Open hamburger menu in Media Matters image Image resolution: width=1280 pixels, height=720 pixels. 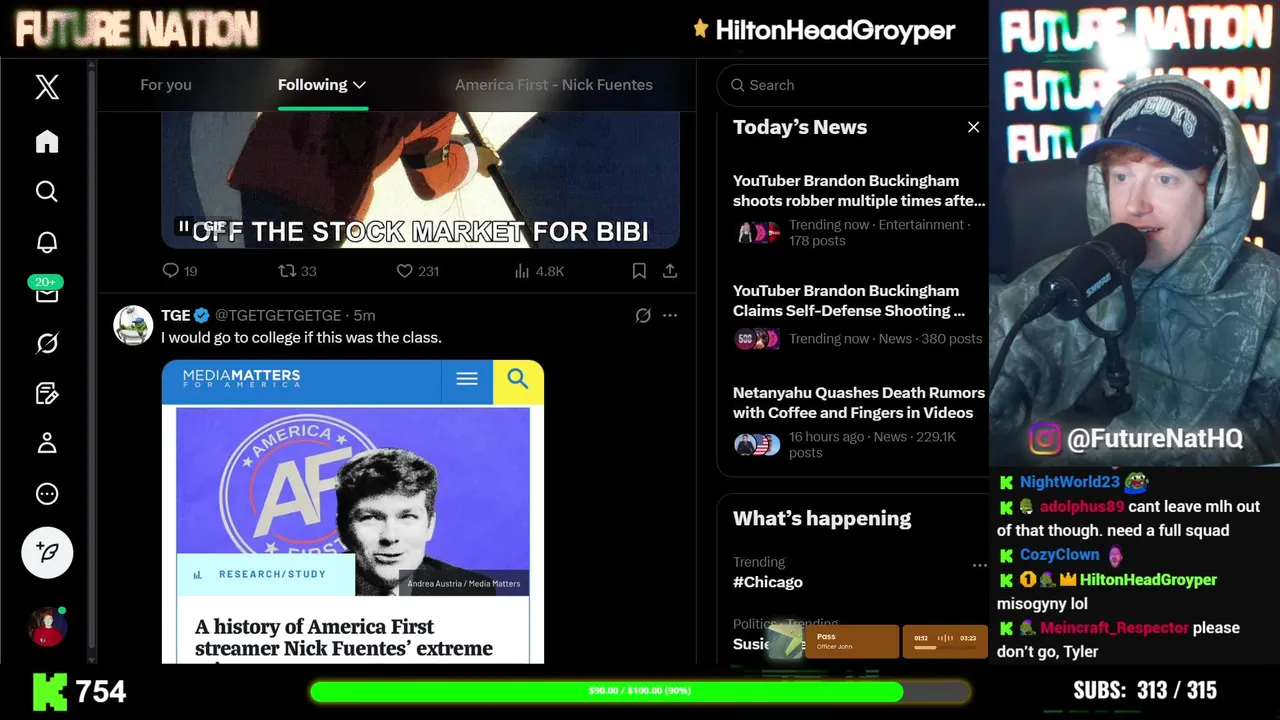pos(467,379)
